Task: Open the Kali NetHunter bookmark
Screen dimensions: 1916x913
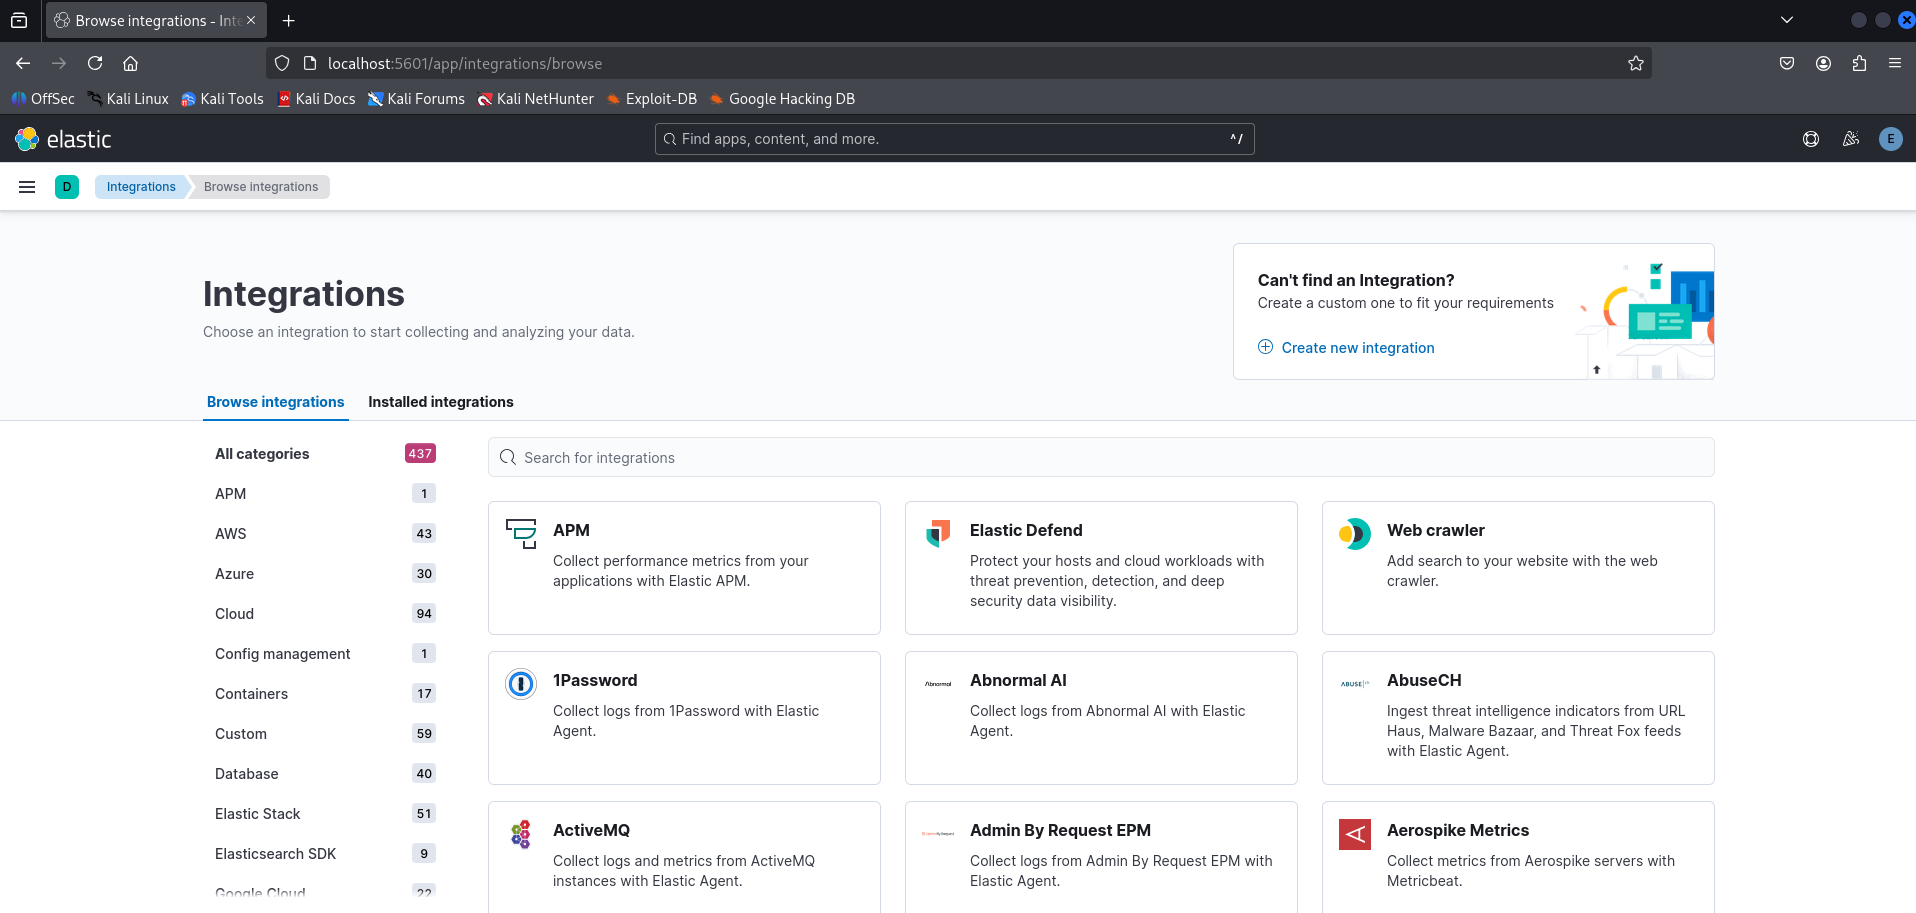Action: point(536,99)
